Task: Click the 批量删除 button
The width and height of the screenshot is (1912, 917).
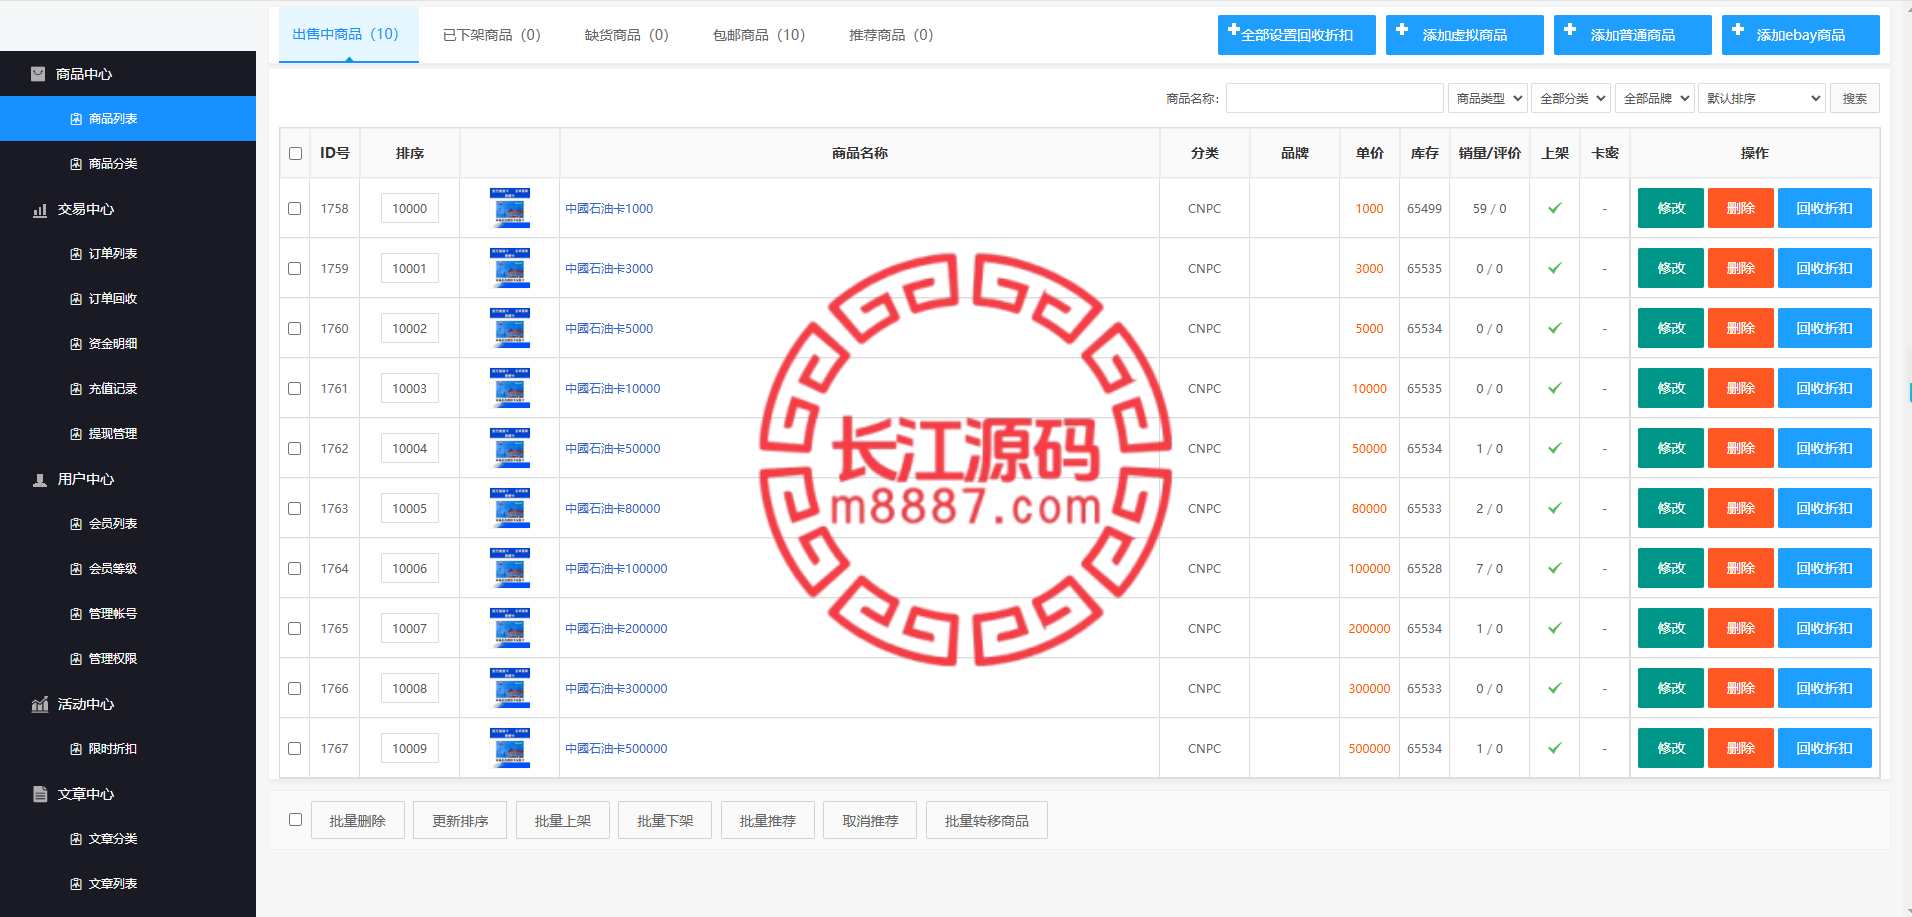Action: click(x=358, y=820)
